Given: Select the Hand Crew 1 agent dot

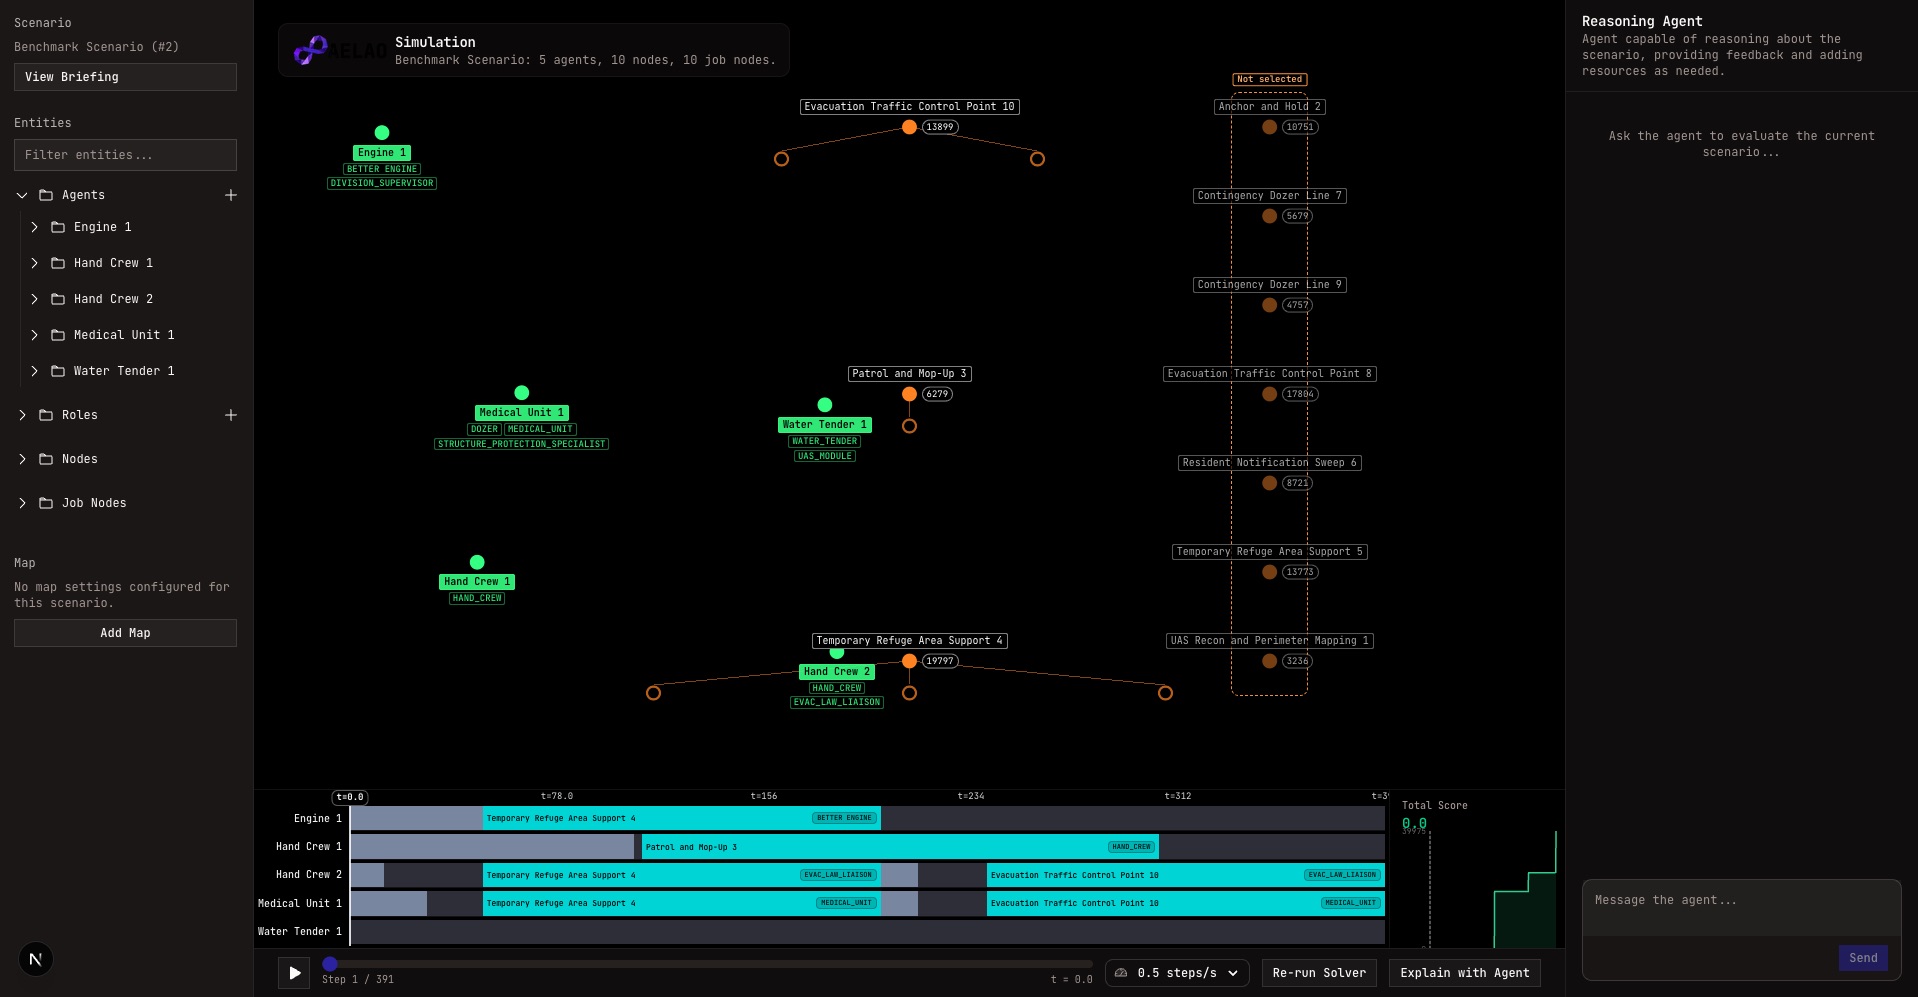Looking at the screenshot, I should tap(477, 562).
